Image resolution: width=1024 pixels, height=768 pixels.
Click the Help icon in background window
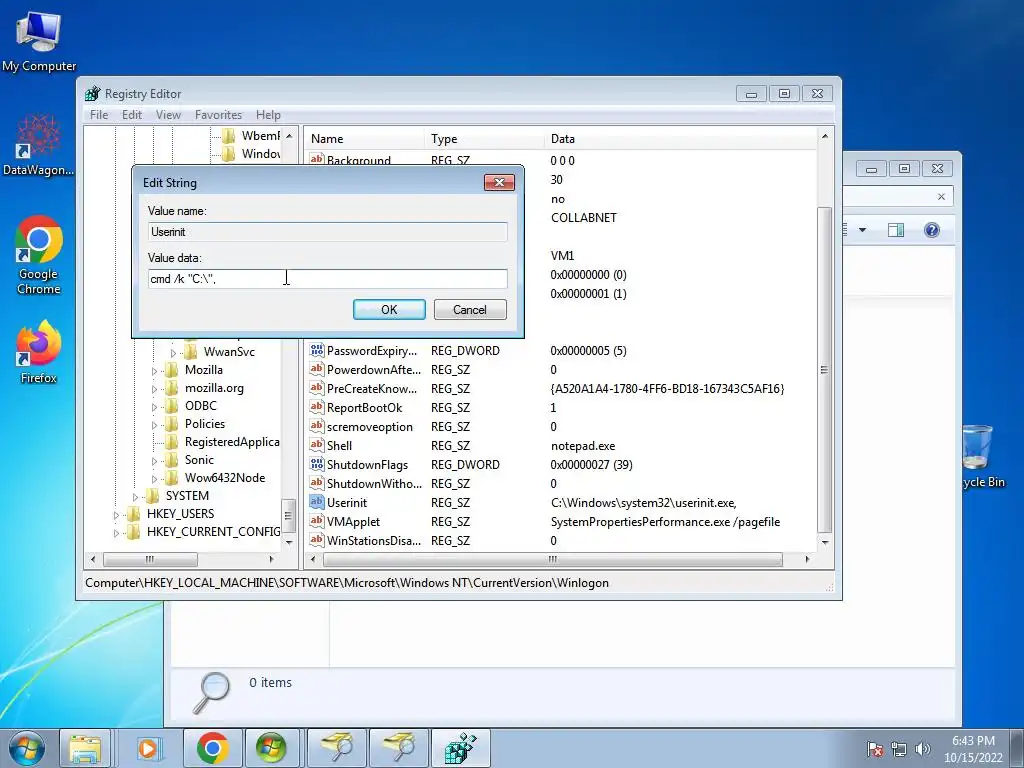pos(932,230)
